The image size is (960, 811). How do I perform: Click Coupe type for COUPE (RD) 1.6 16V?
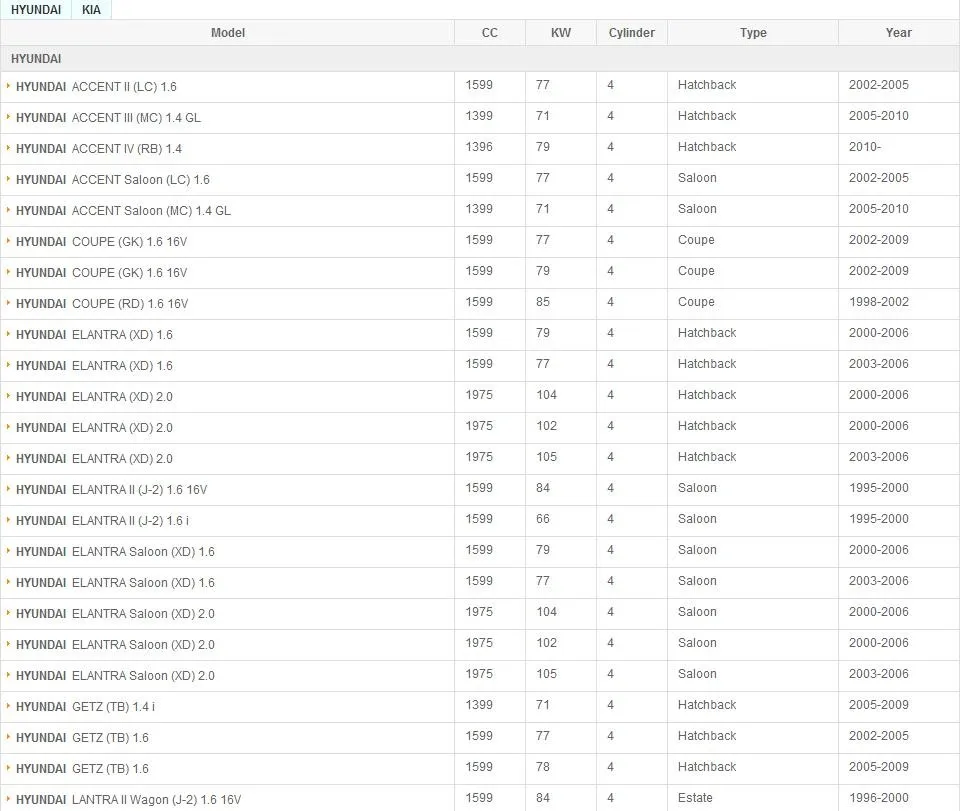coord(696,302)
